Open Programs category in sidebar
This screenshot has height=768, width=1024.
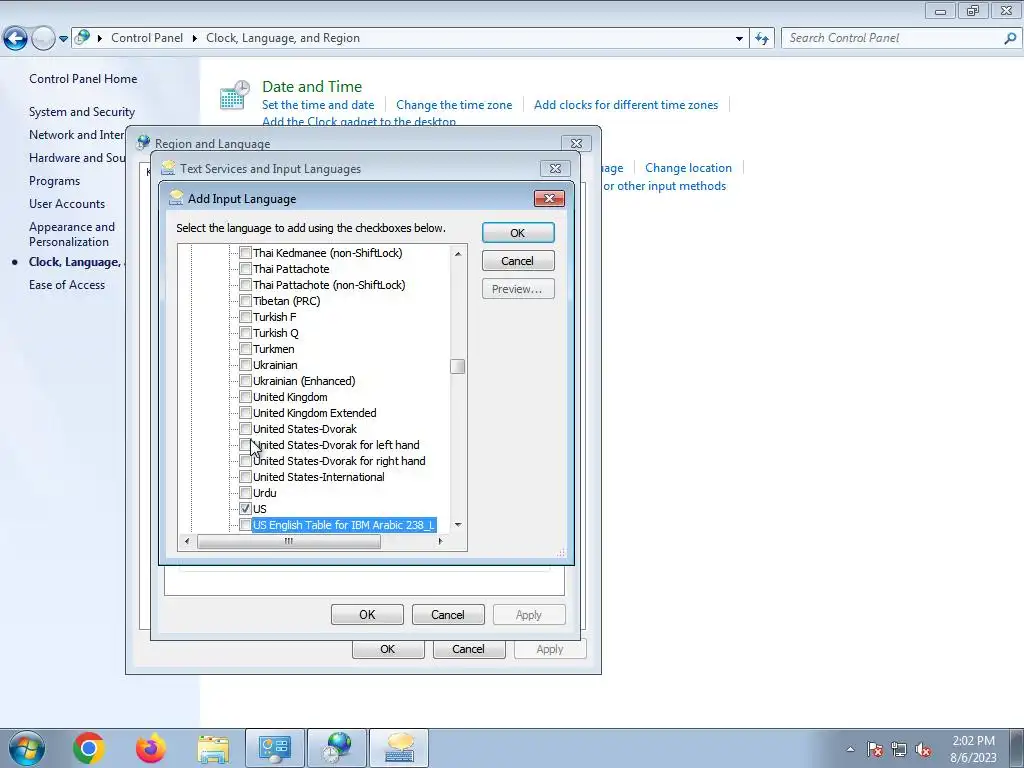(x=54, y=181)
